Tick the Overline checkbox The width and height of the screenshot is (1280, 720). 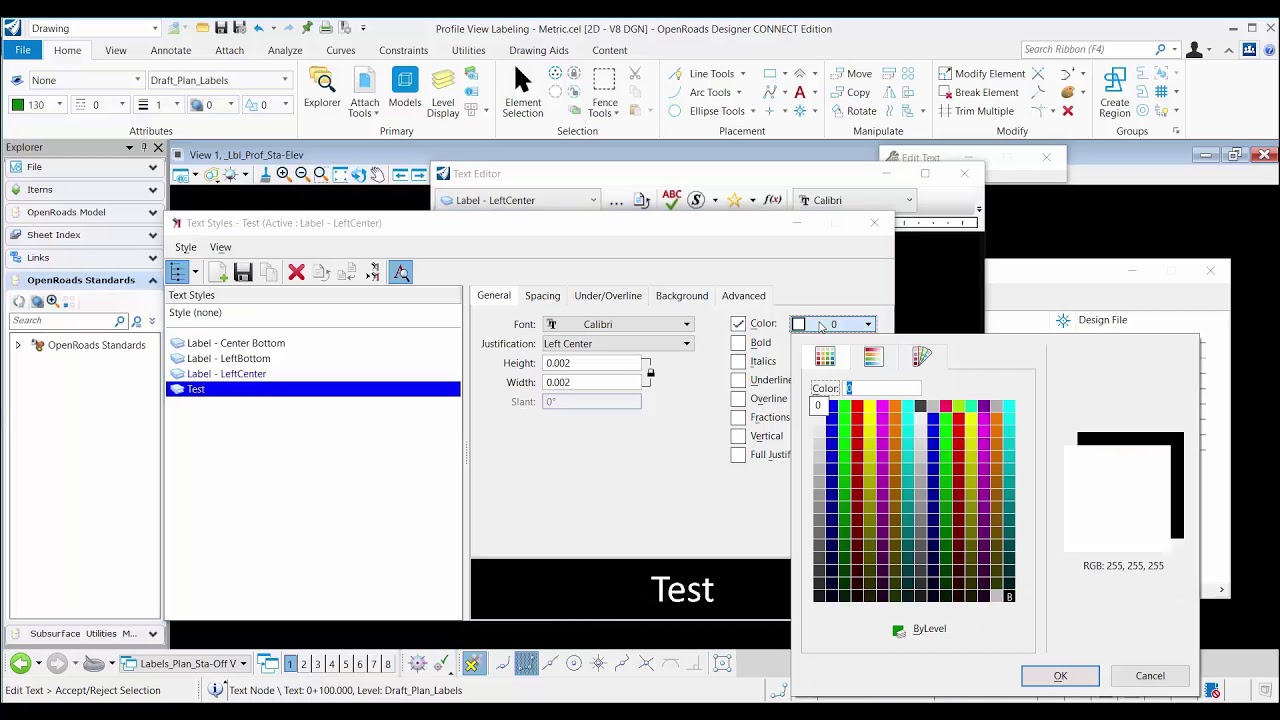[738, 398]
